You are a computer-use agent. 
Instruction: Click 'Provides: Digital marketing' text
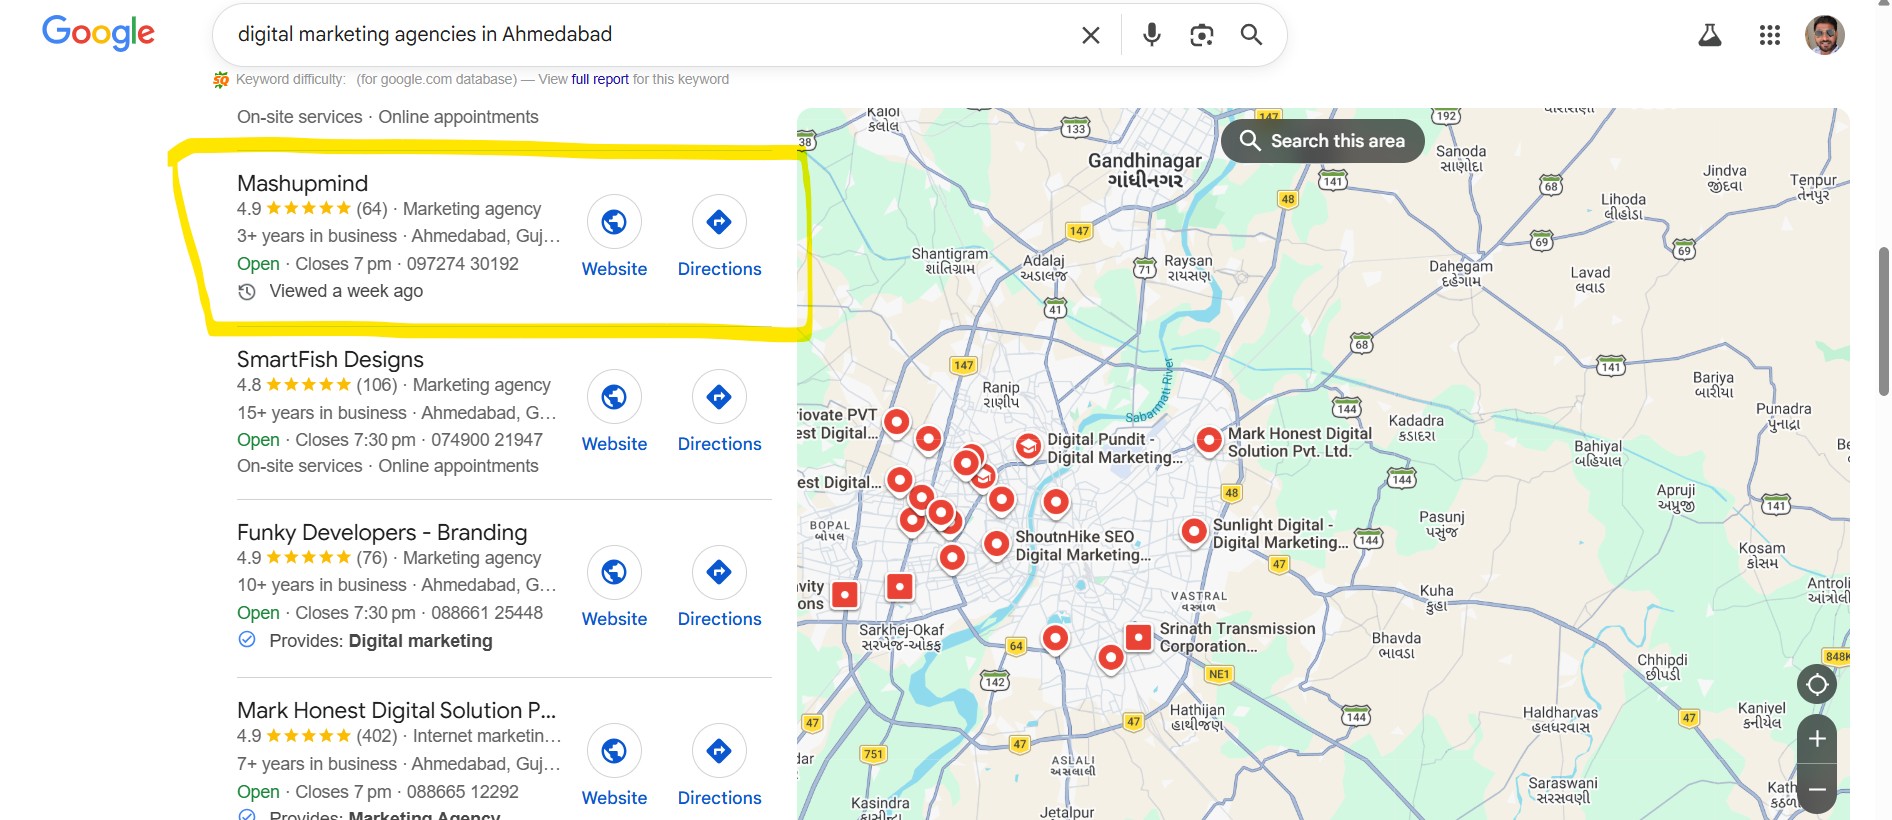381,641
